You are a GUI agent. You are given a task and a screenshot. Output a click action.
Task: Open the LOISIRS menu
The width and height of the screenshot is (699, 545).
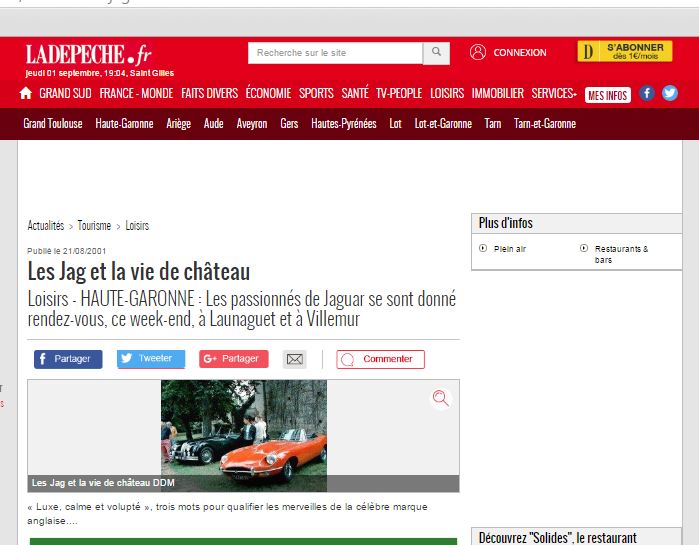(x=447, y=93)
